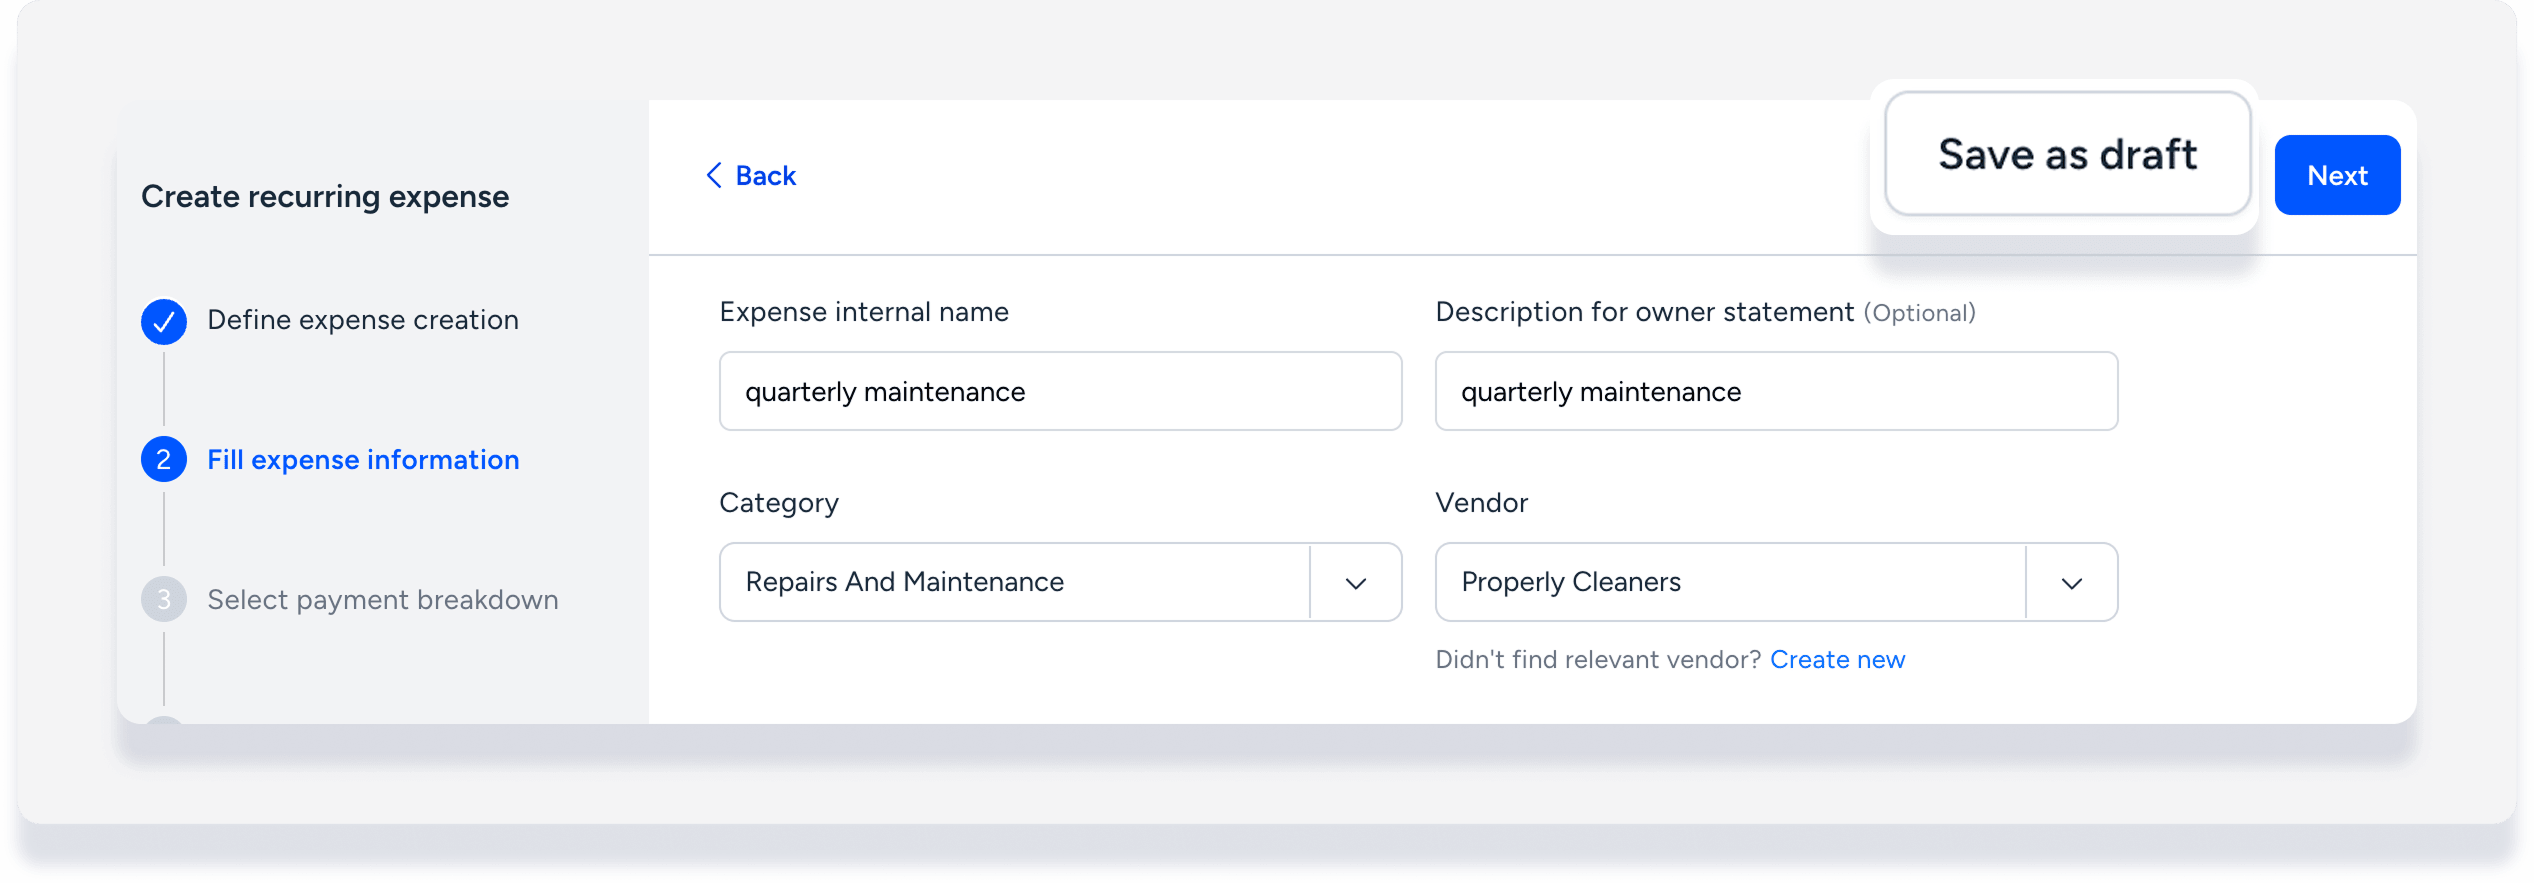Image resolution: width=2534 pixels, height=883 pixels.
Task: Expand the Vendor dropdown chevron
Action: click(x=2071, y=583)
